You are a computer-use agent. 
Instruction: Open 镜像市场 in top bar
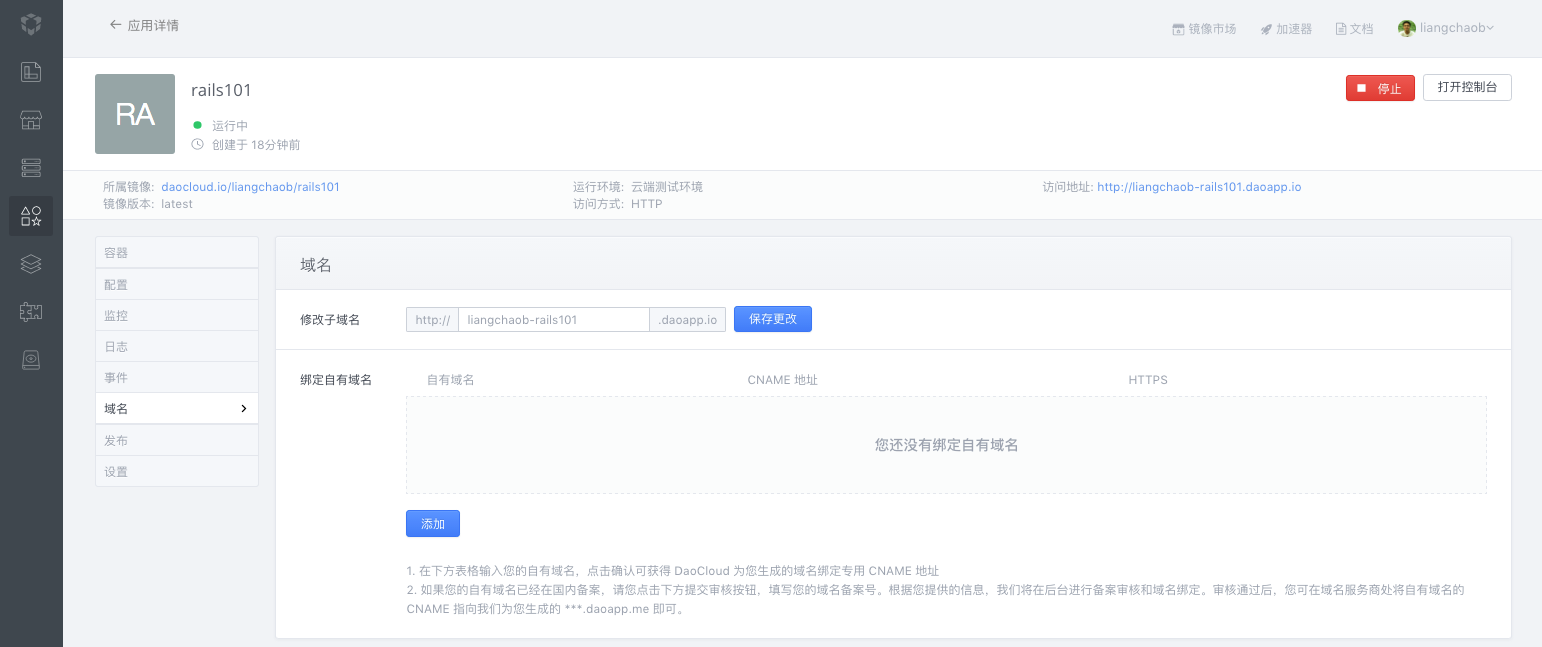(x=1204, y=29)
